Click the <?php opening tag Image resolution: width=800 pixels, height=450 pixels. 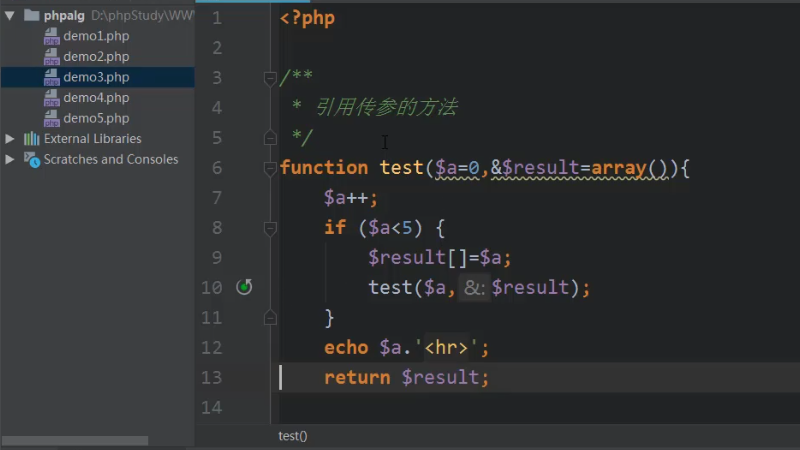(307, 18)
